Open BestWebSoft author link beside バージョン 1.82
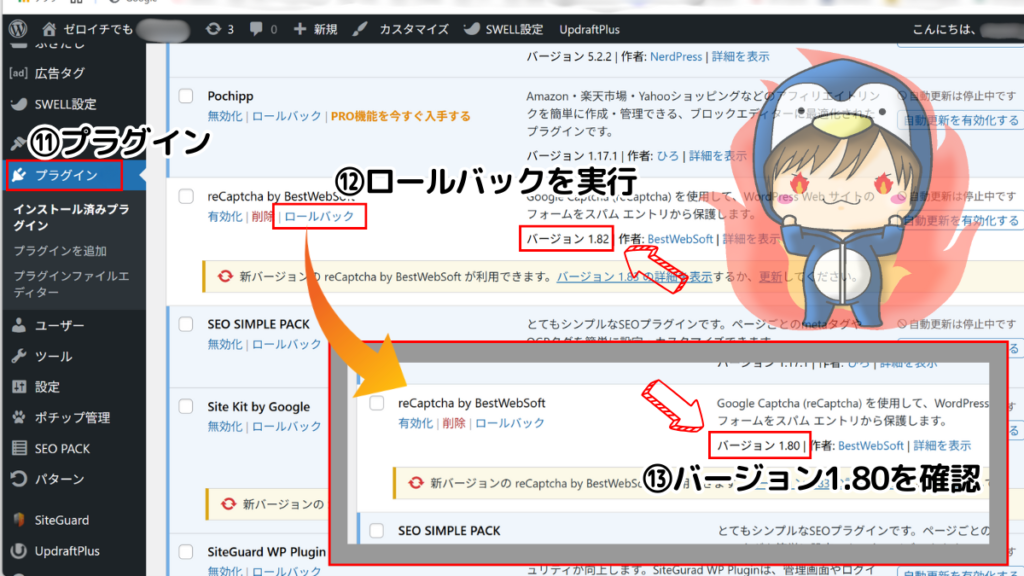The image size is (1024, 576). [680, 239]
